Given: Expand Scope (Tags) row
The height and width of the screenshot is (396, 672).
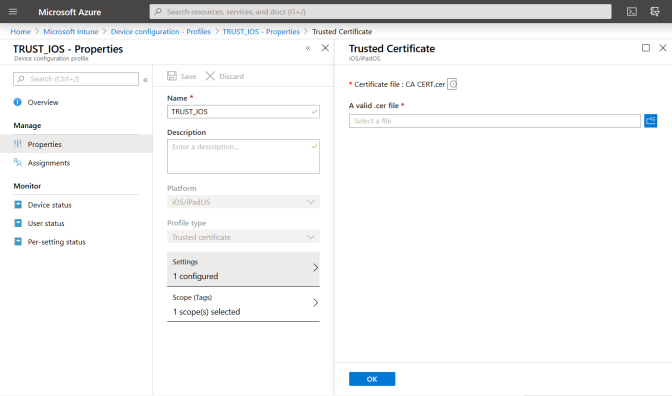Looking at the screenshot, I should 243,304.
